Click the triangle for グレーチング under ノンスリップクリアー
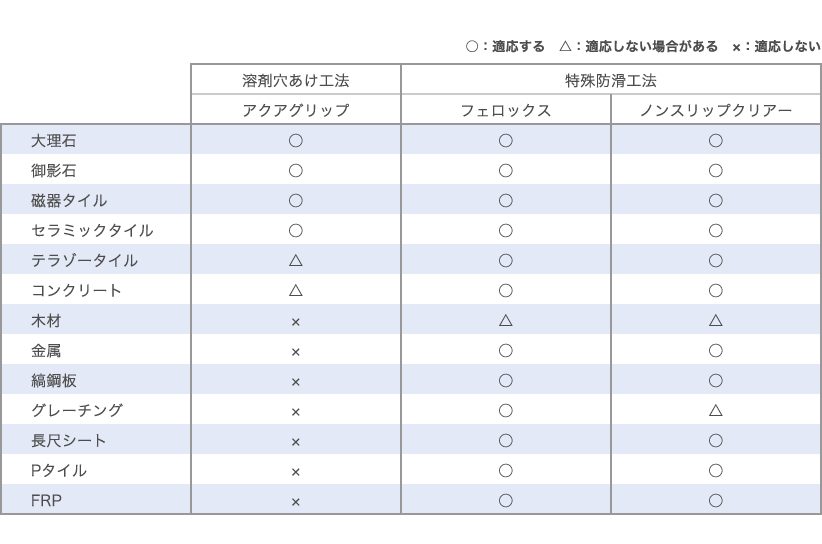This screenshot has width=822, height=544. [716, 410]
